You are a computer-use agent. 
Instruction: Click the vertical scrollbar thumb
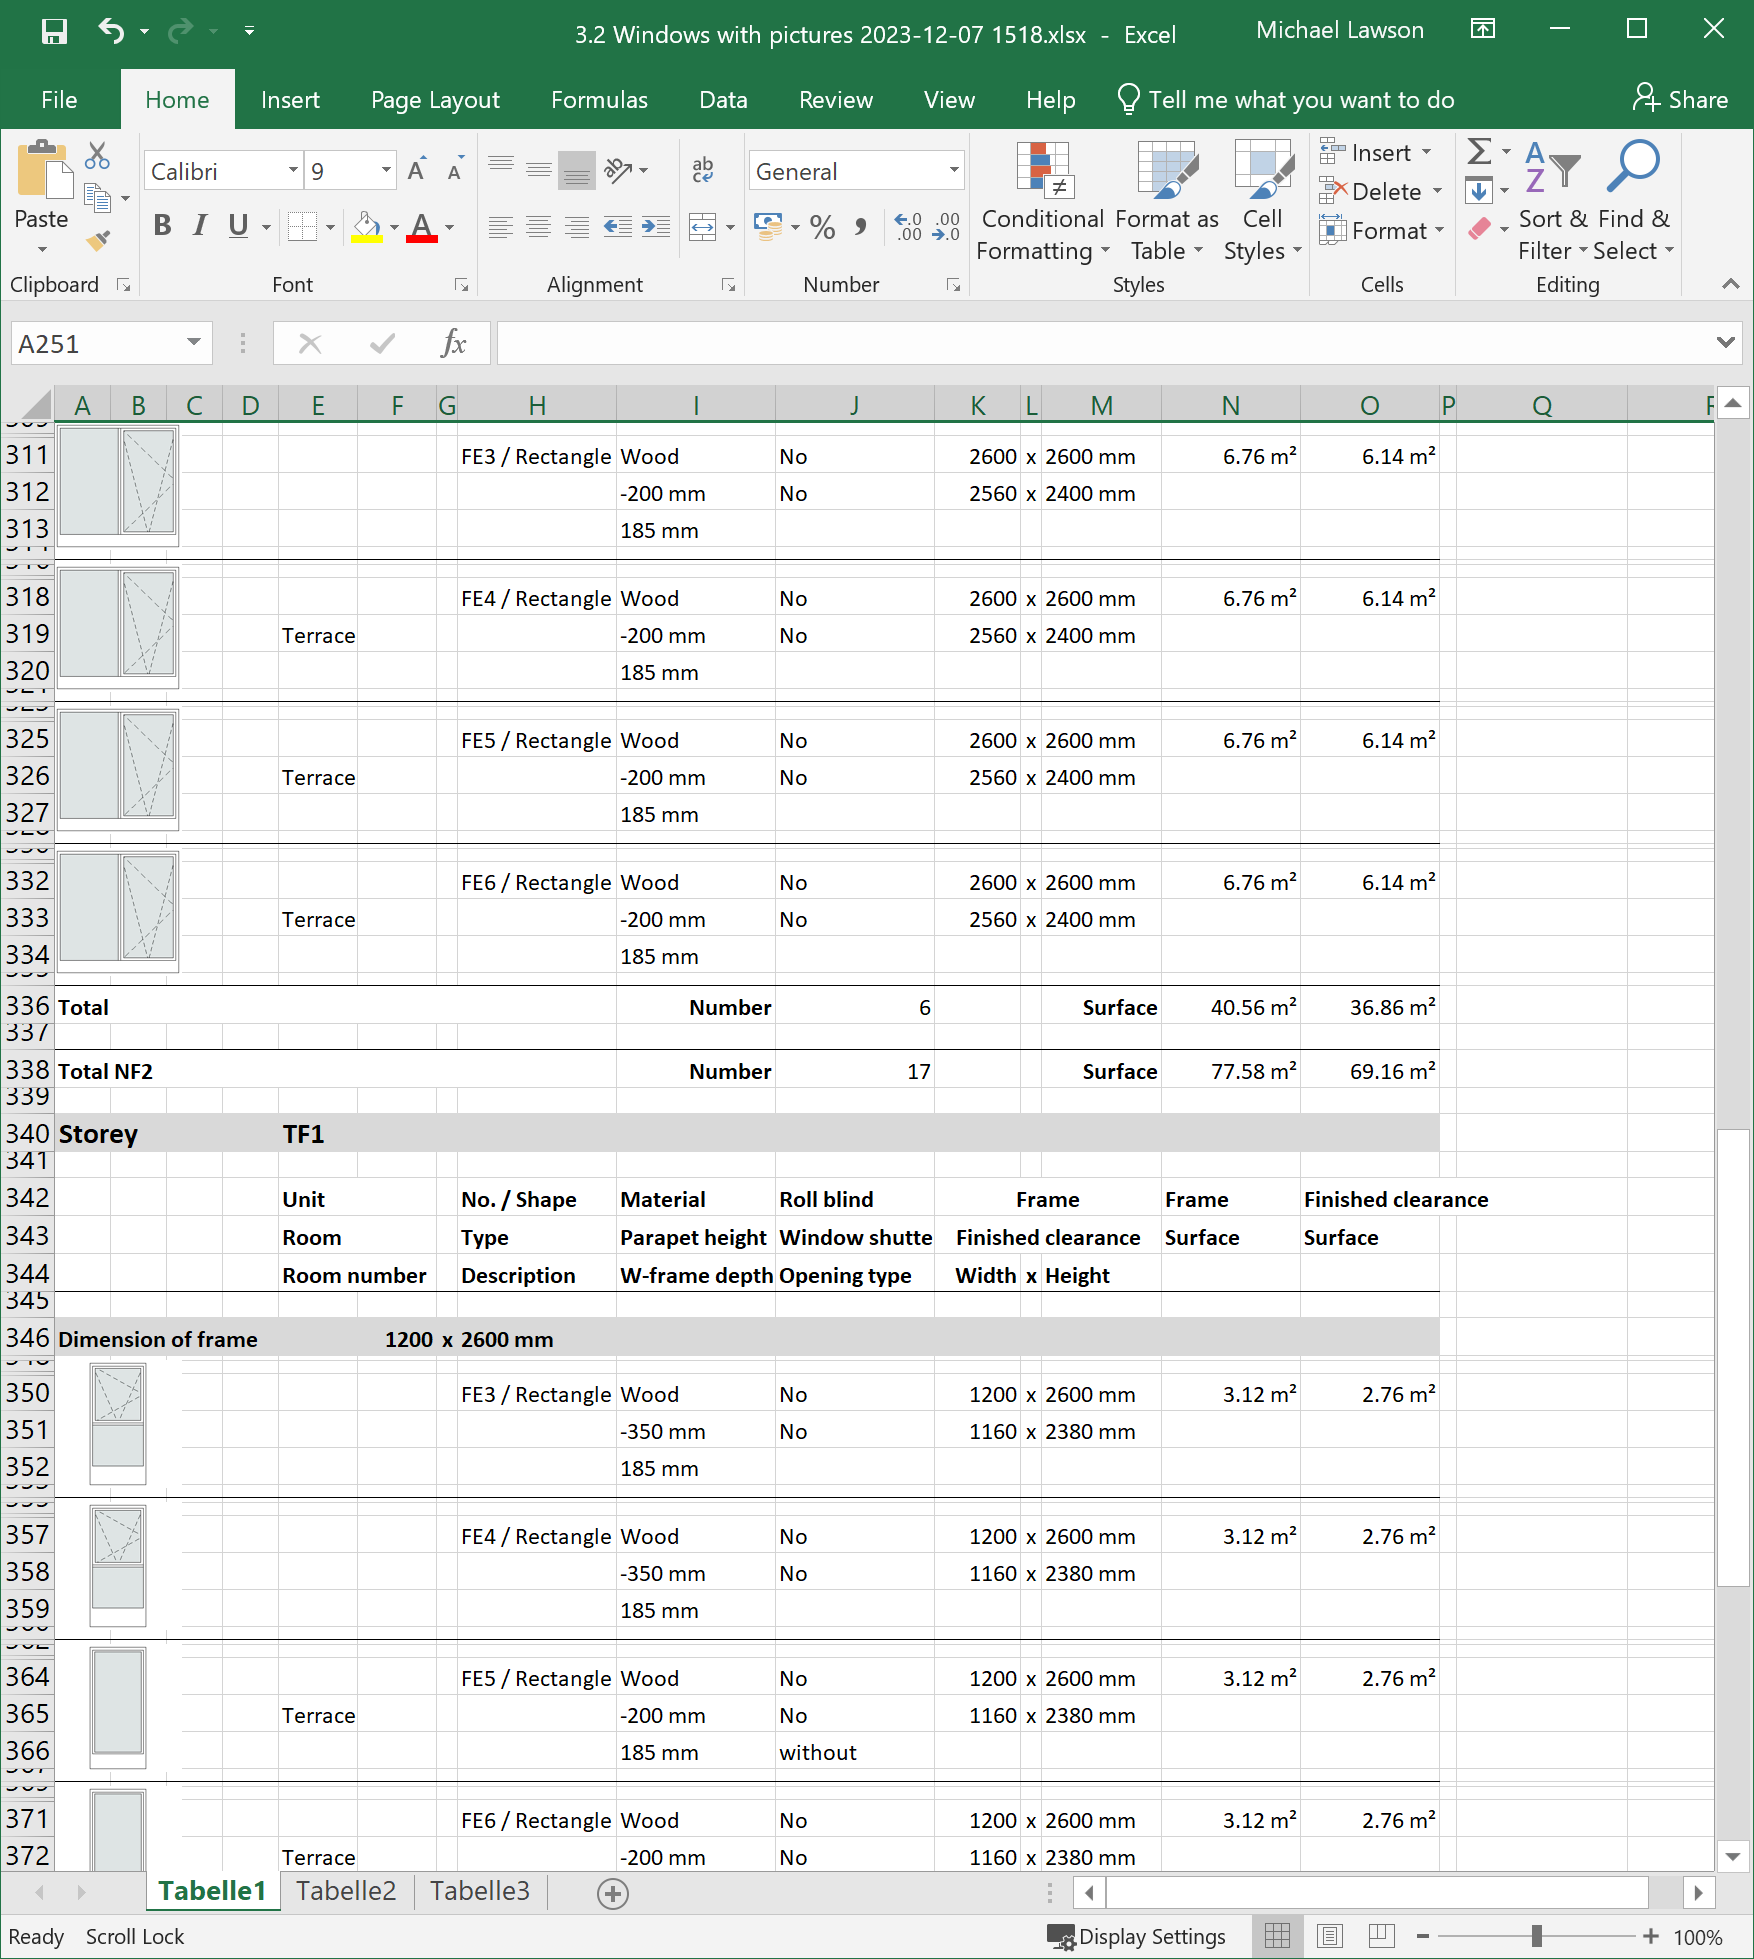point(1733,1357)
